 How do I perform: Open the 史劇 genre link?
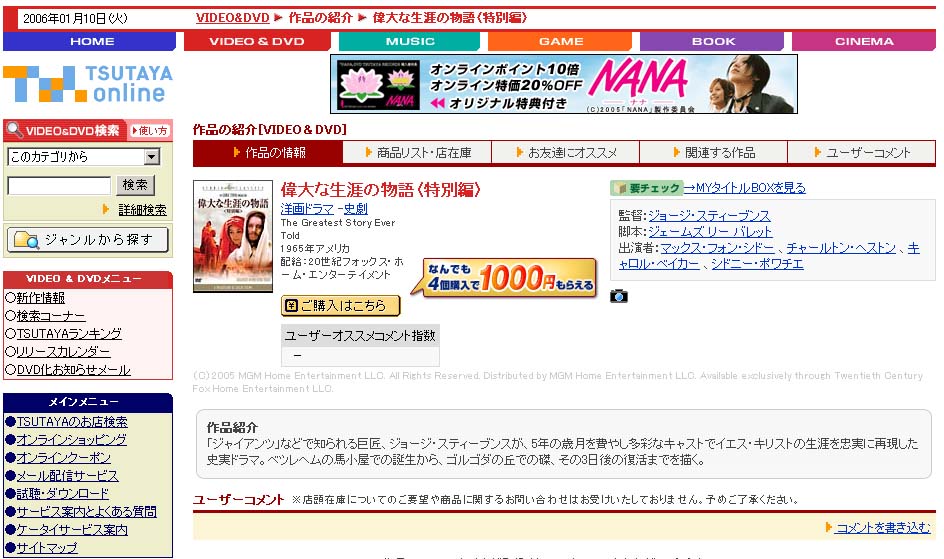(355, 209)
